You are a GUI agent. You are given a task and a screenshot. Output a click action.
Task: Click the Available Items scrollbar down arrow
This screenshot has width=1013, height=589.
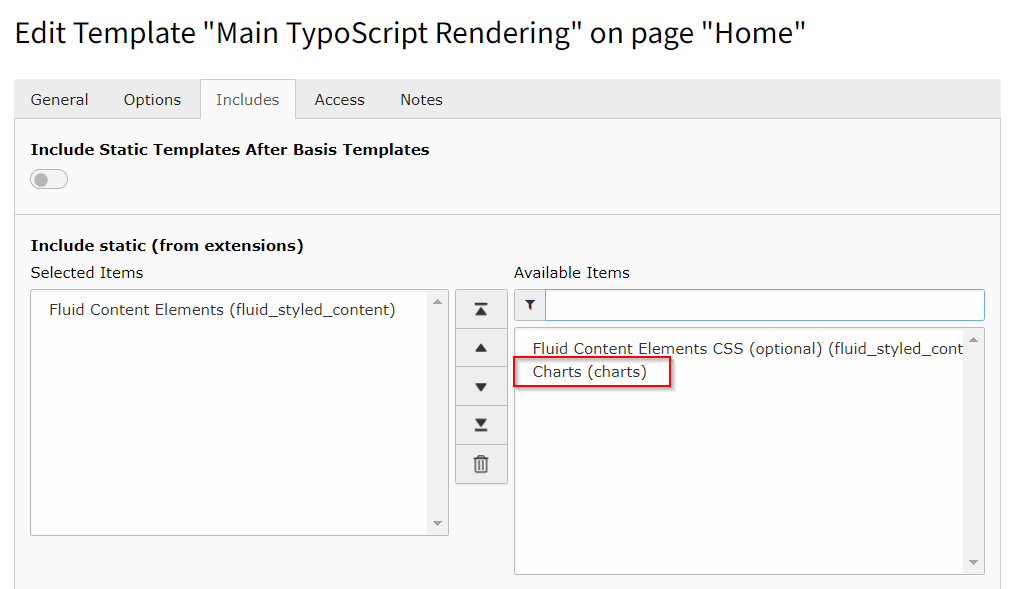pyautogui.click(x=972, y=562)
